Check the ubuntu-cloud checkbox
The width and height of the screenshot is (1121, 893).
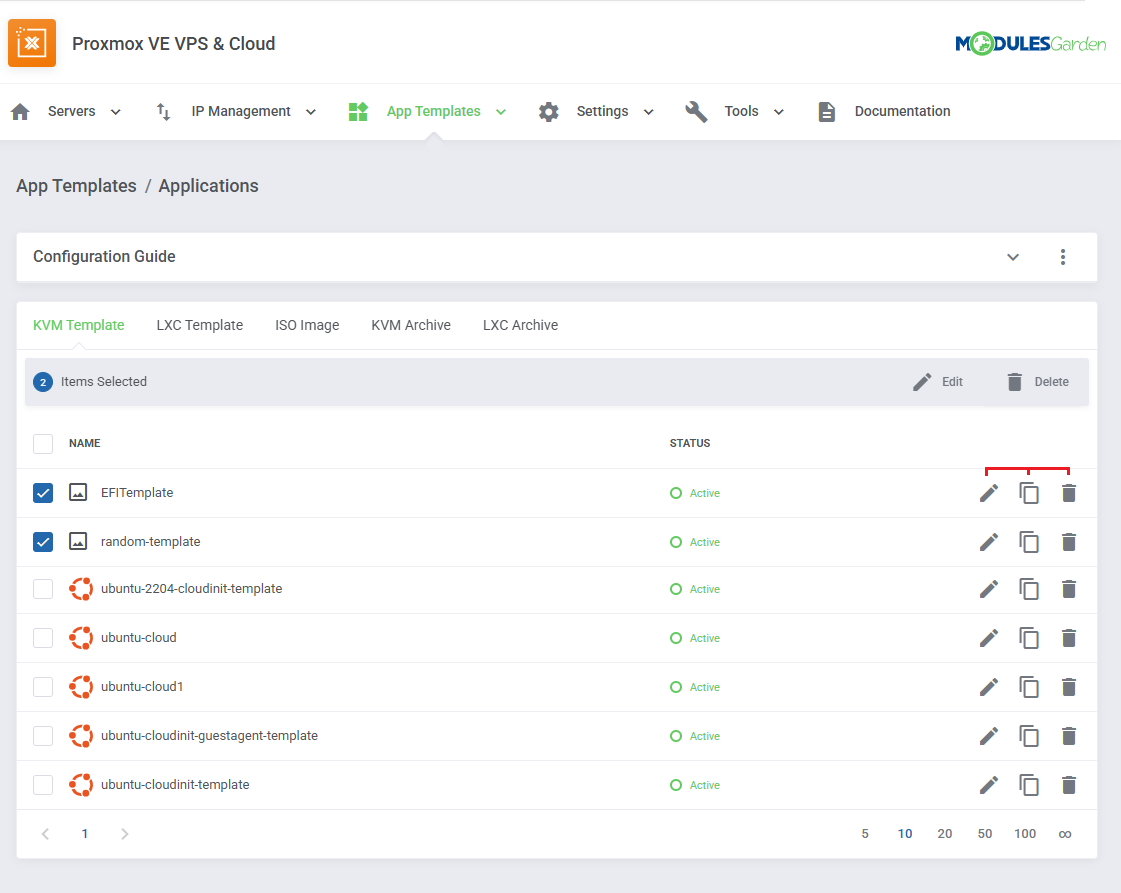coord(43,638)
